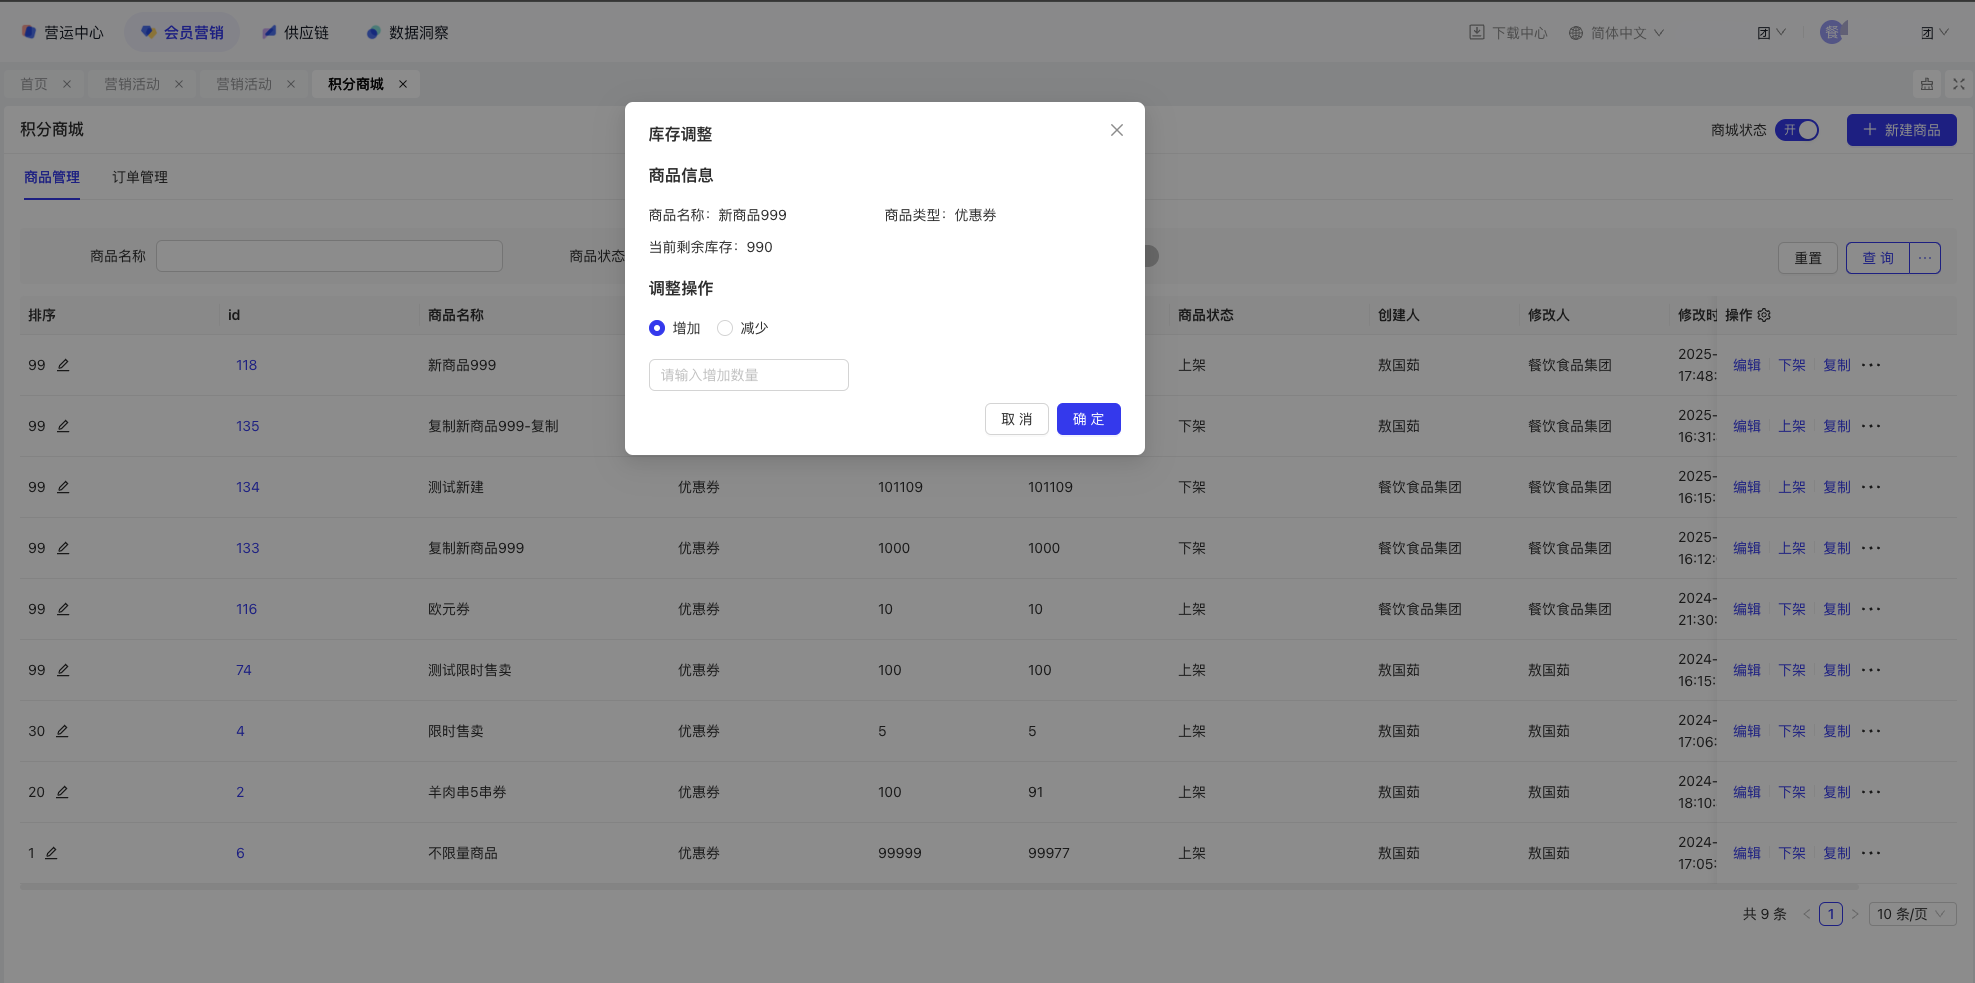Viewport: 1975px width, 983px height.
Task: Select the 减少 radio option
Action: (725, 328)
